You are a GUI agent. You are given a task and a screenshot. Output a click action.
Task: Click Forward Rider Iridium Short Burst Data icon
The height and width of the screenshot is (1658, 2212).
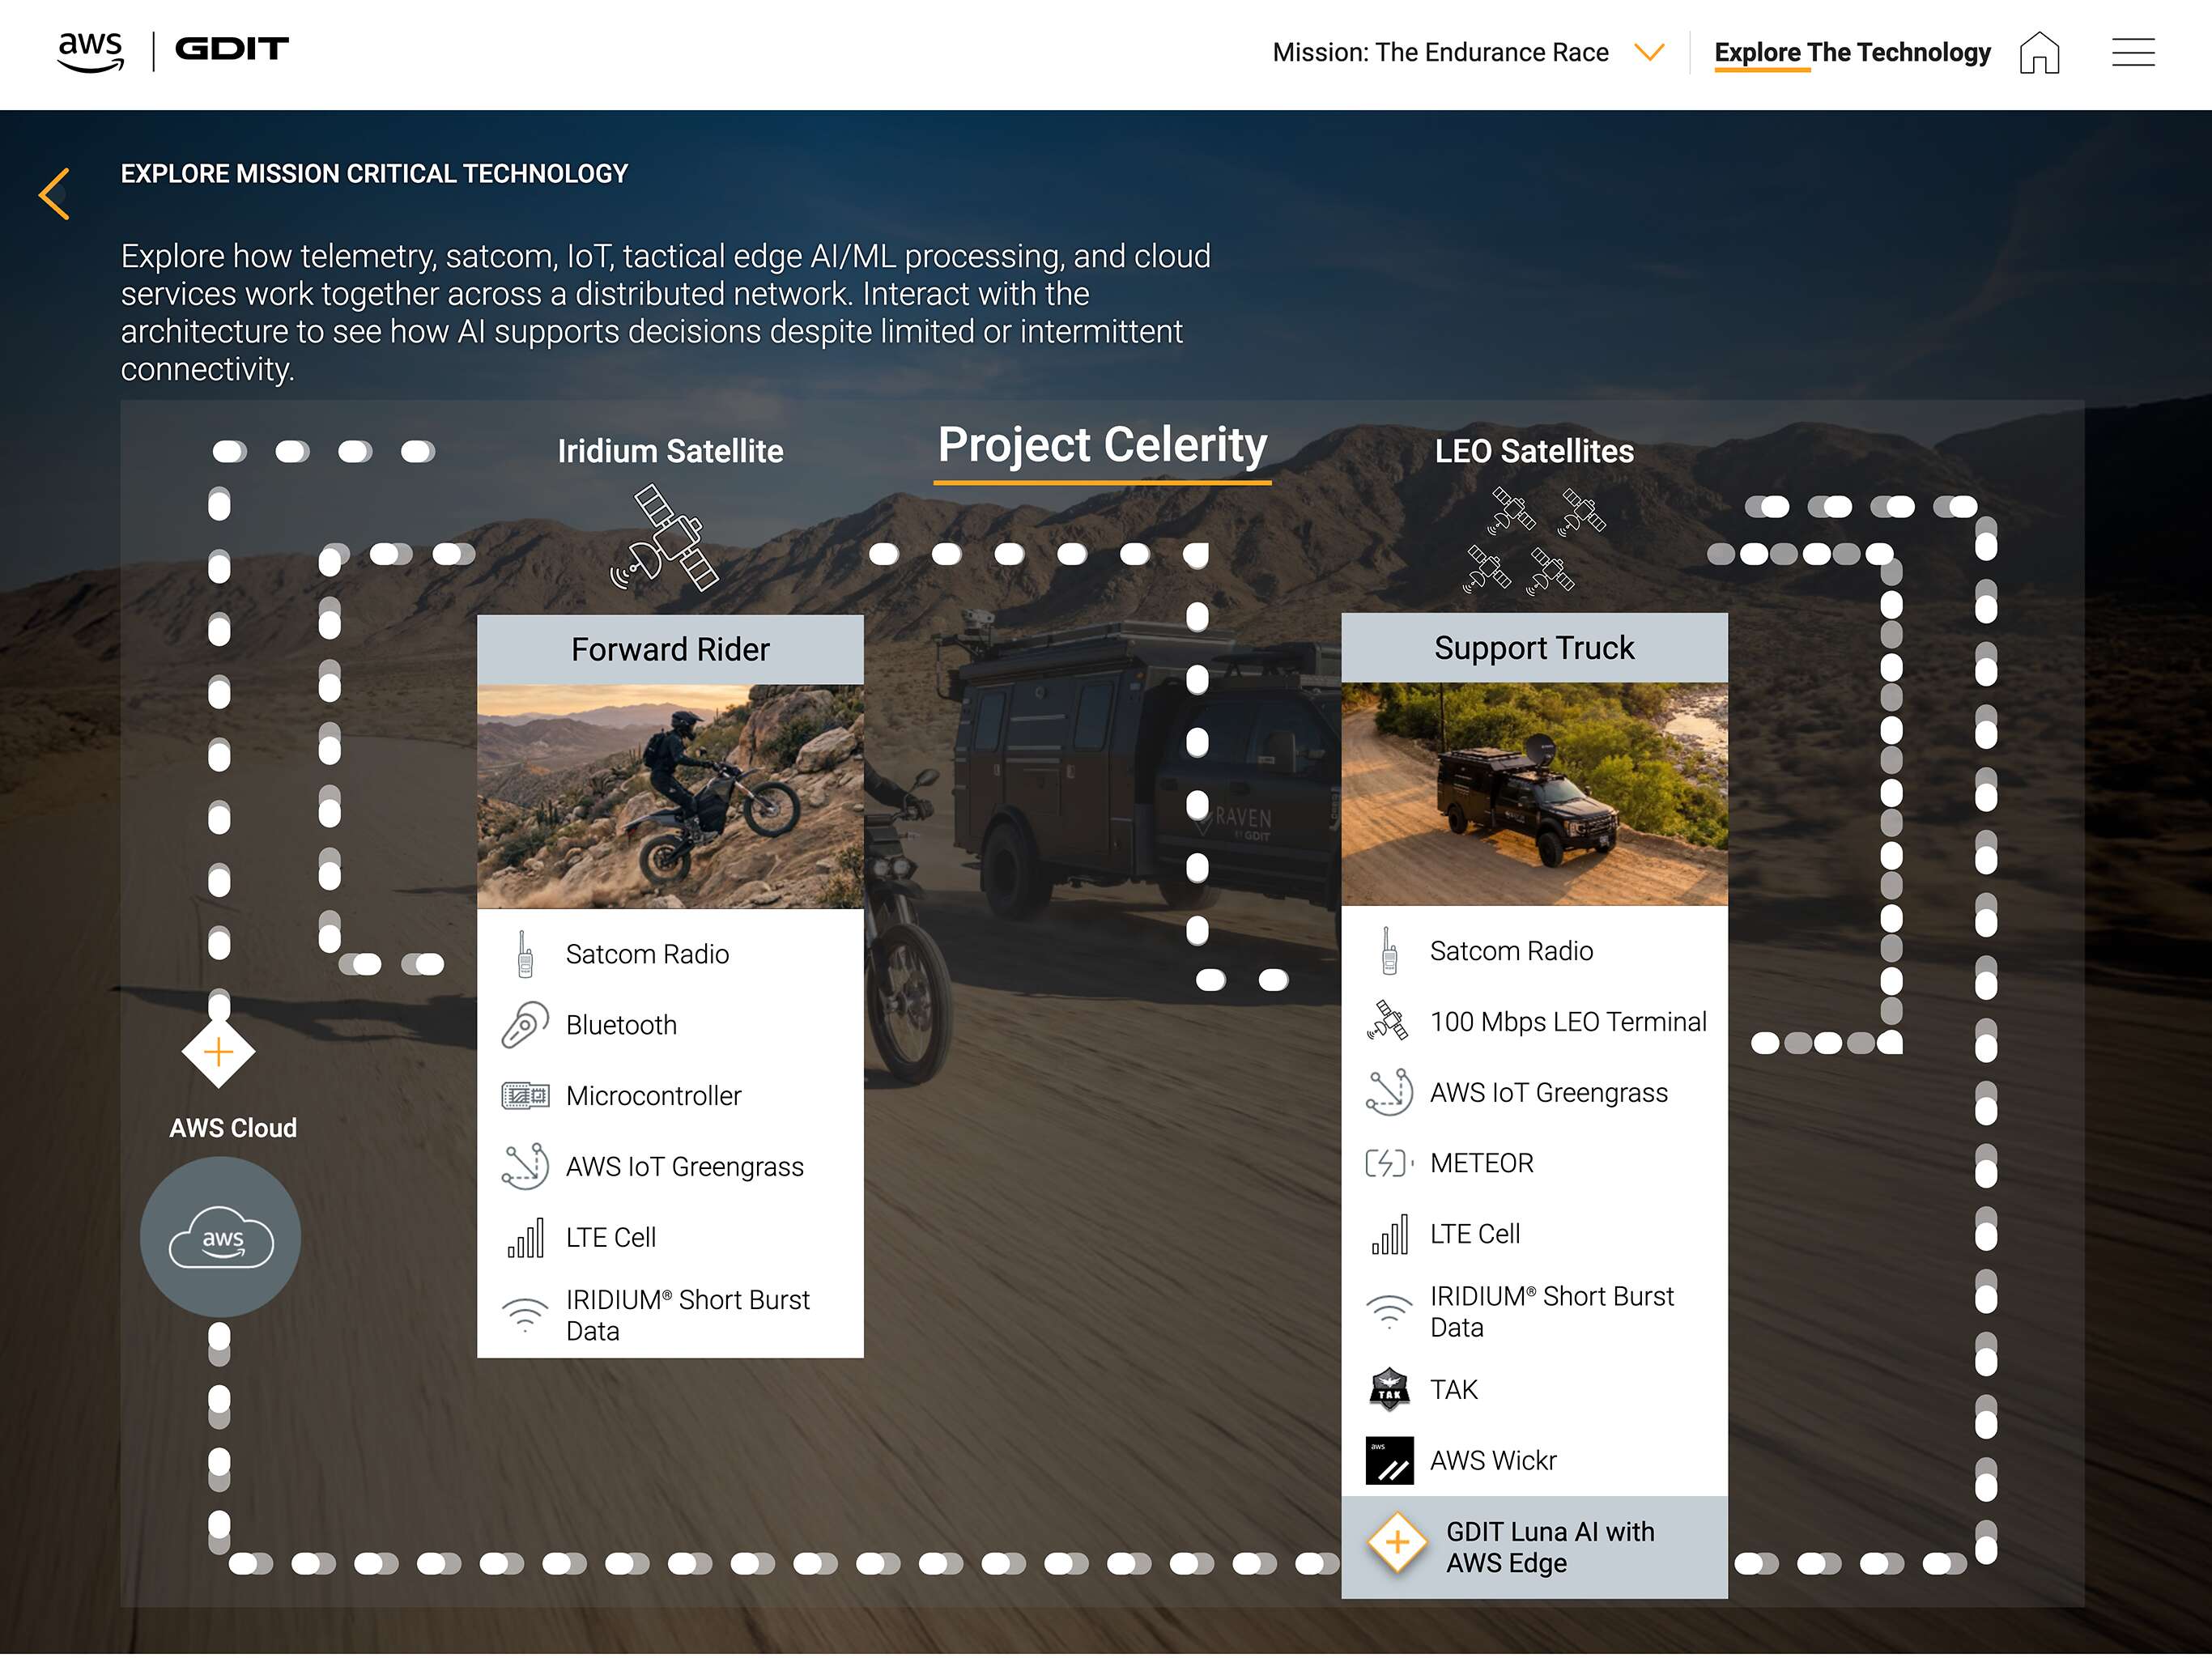point(525,1315)
